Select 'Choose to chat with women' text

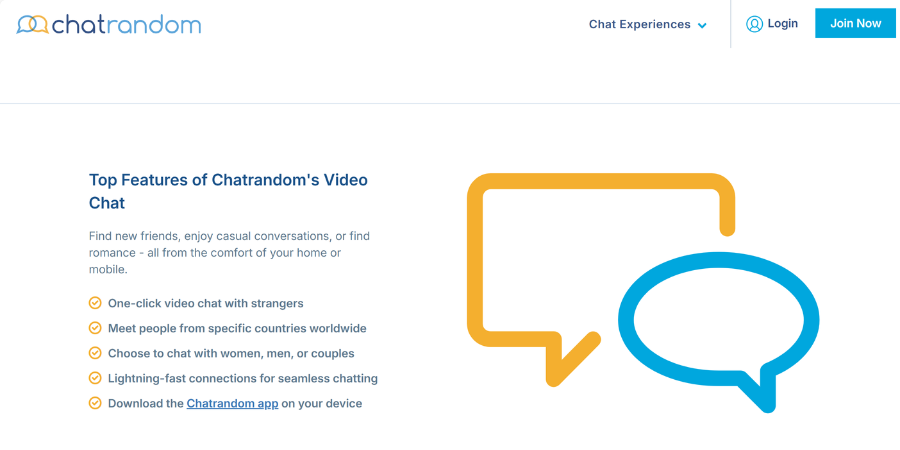tap(231, 353)
